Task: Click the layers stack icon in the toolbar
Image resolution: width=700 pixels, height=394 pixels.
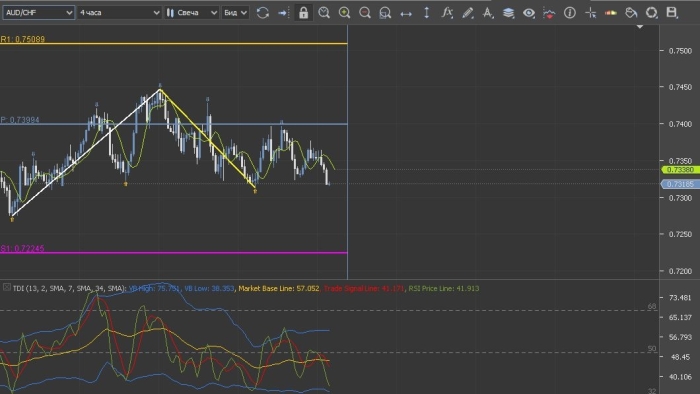Action: 508,12
